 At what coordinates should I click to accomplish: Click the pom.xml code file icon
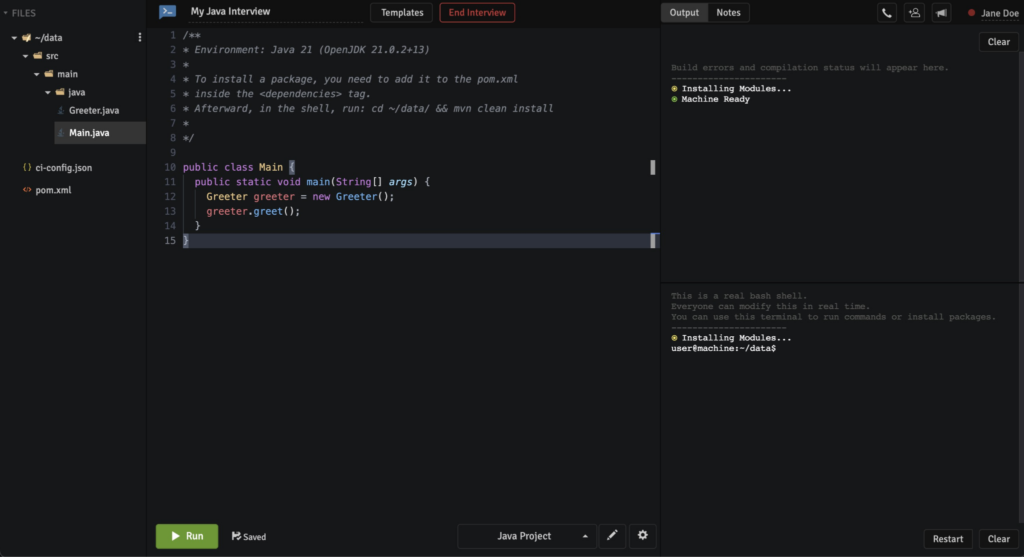tap(27, 190)
